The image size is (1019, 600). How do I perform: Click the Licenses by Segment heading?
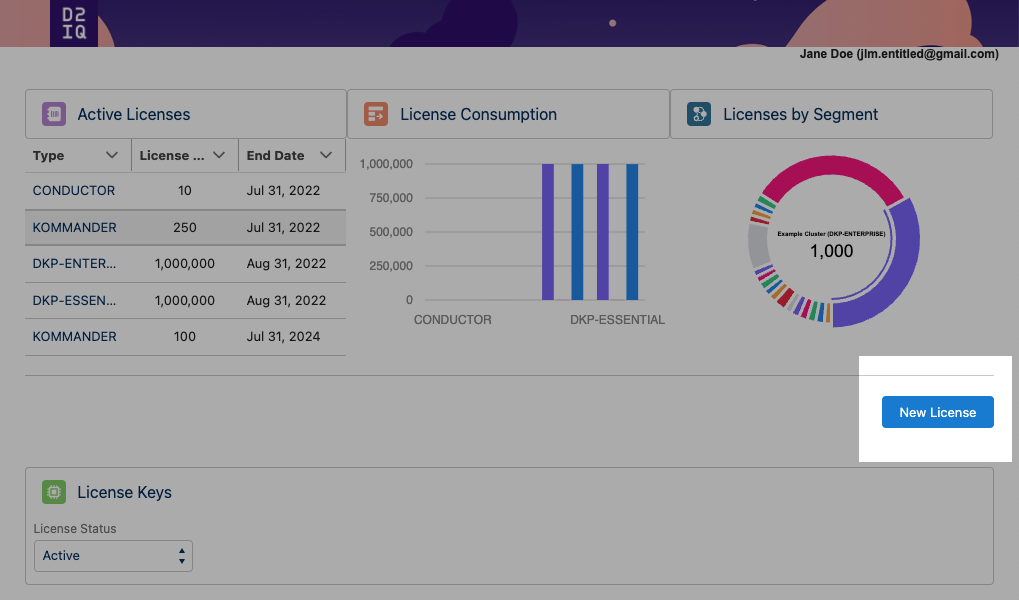(x=801, y=114)
